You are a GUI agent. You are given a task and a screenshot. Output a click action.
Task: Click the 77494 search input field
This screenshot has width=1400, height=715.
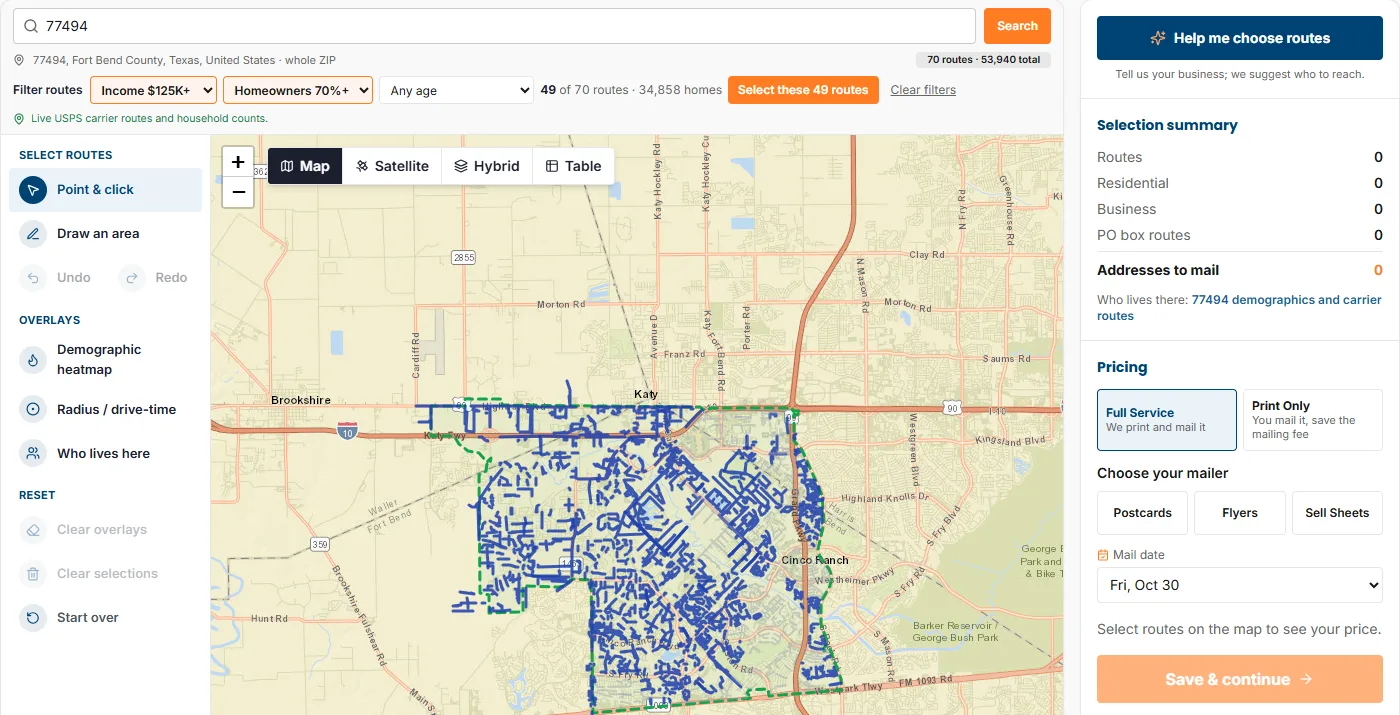[494, 26]
